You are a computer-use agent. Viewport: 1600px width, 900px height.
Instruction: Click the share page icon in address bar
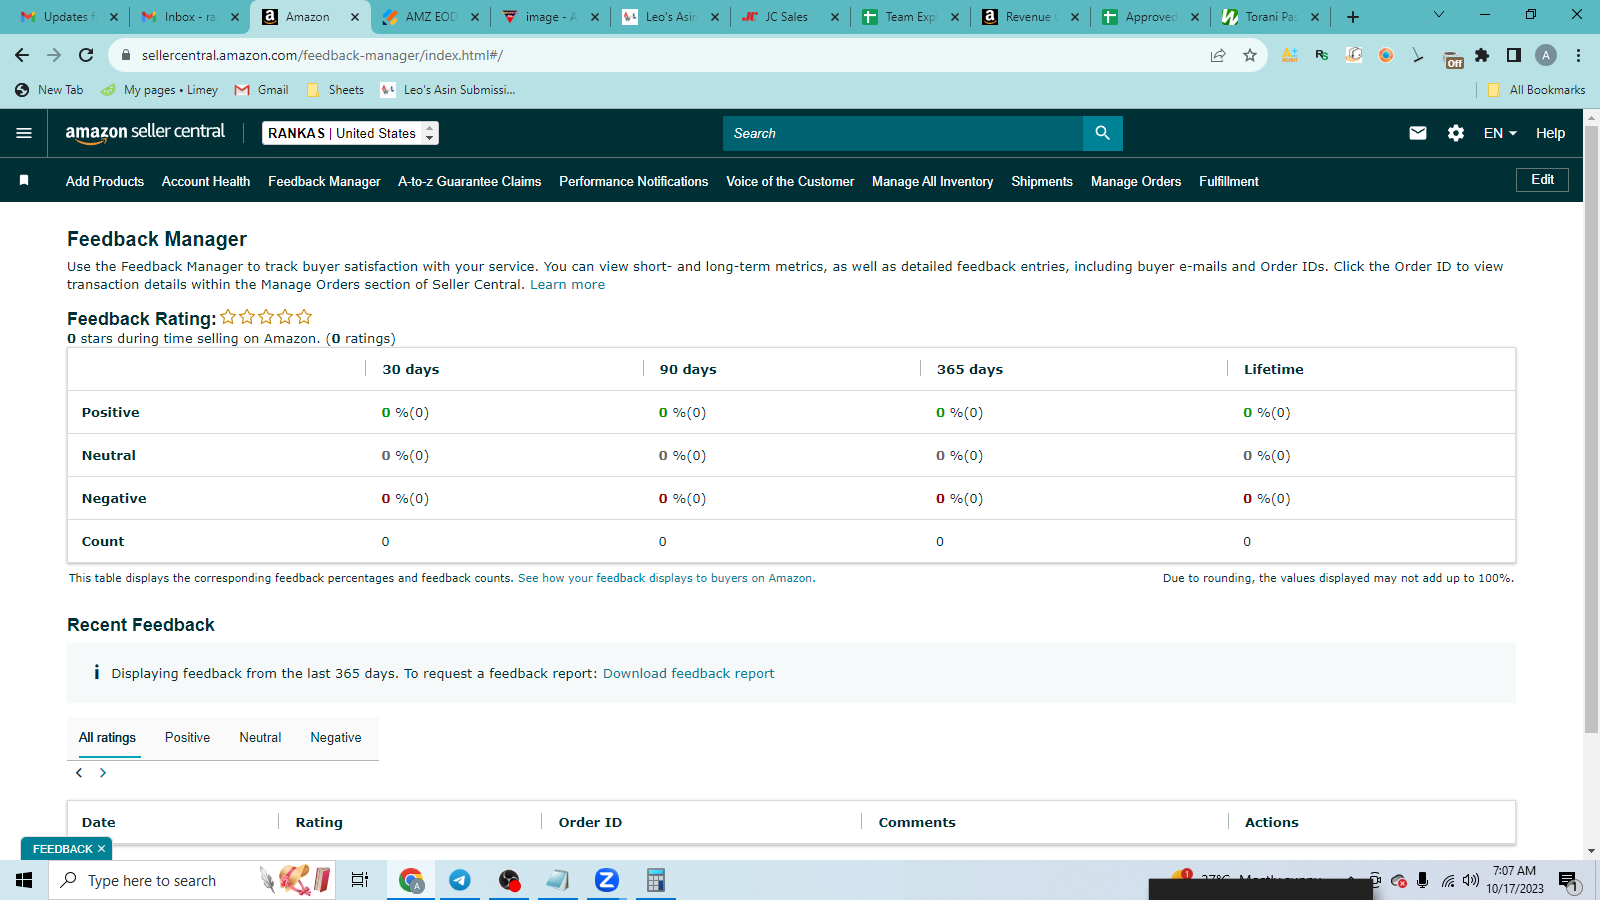(x=1218, y=55)
